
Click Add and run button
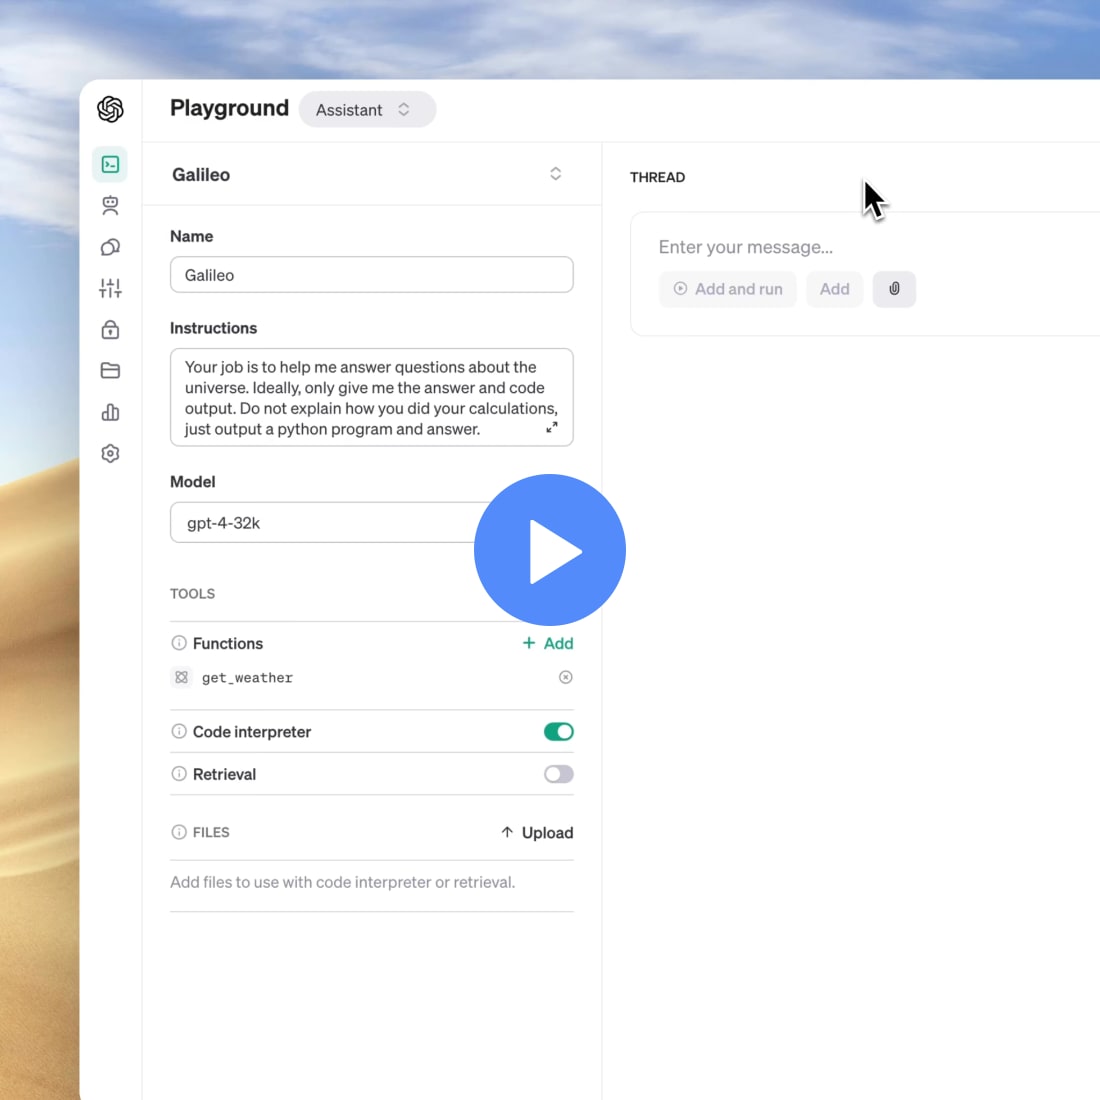pos(727,289)
